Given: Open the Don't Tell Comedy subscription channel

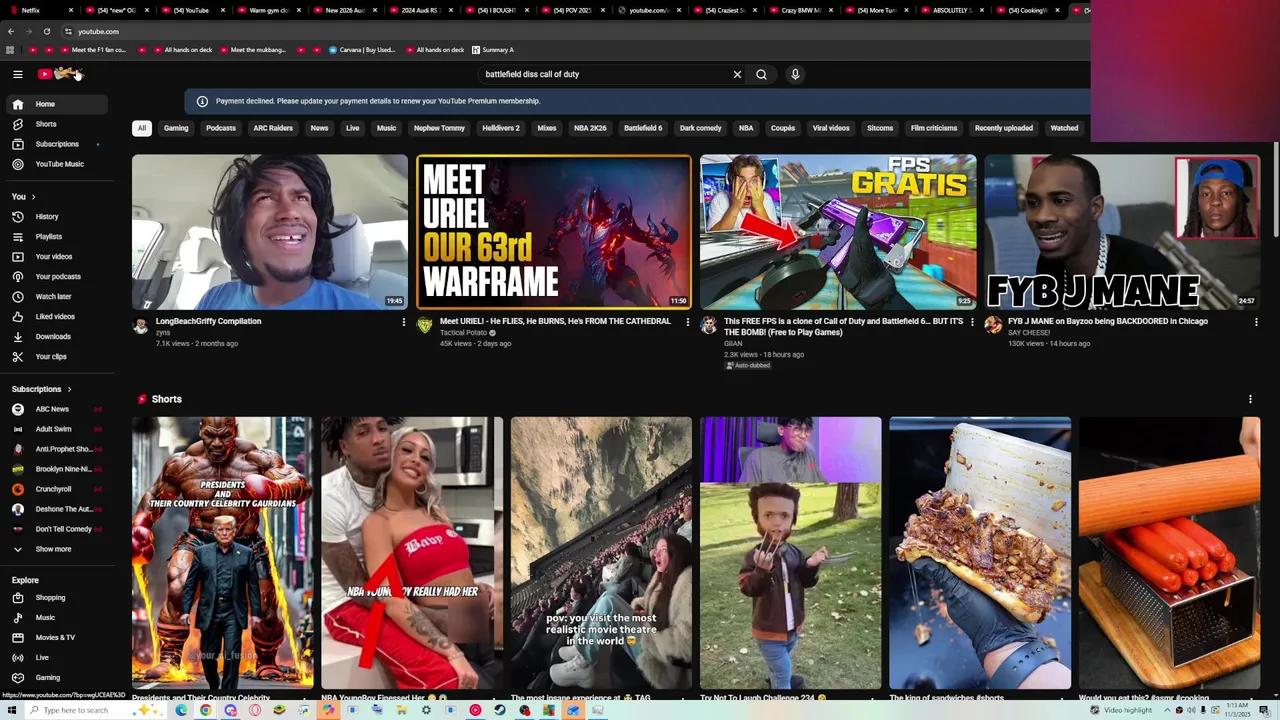Looking at the screenshot, I should (57, 529).
